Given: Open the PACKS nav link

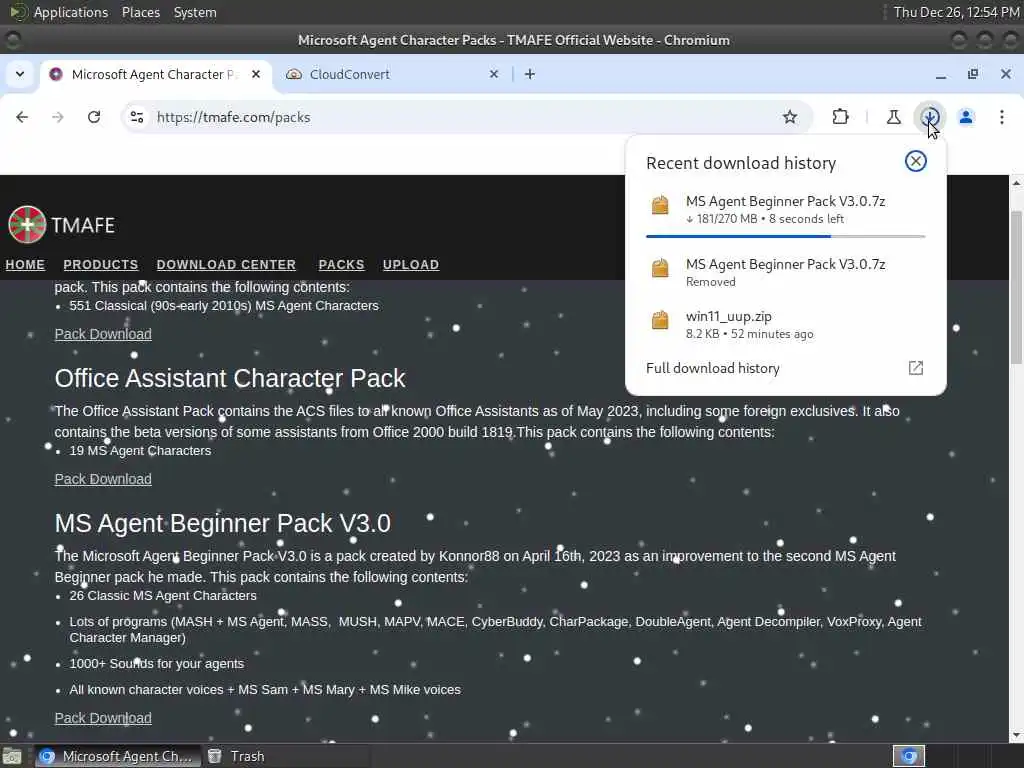Looking at the screenshot, I should pyautogui.click(x=342, y=264).
